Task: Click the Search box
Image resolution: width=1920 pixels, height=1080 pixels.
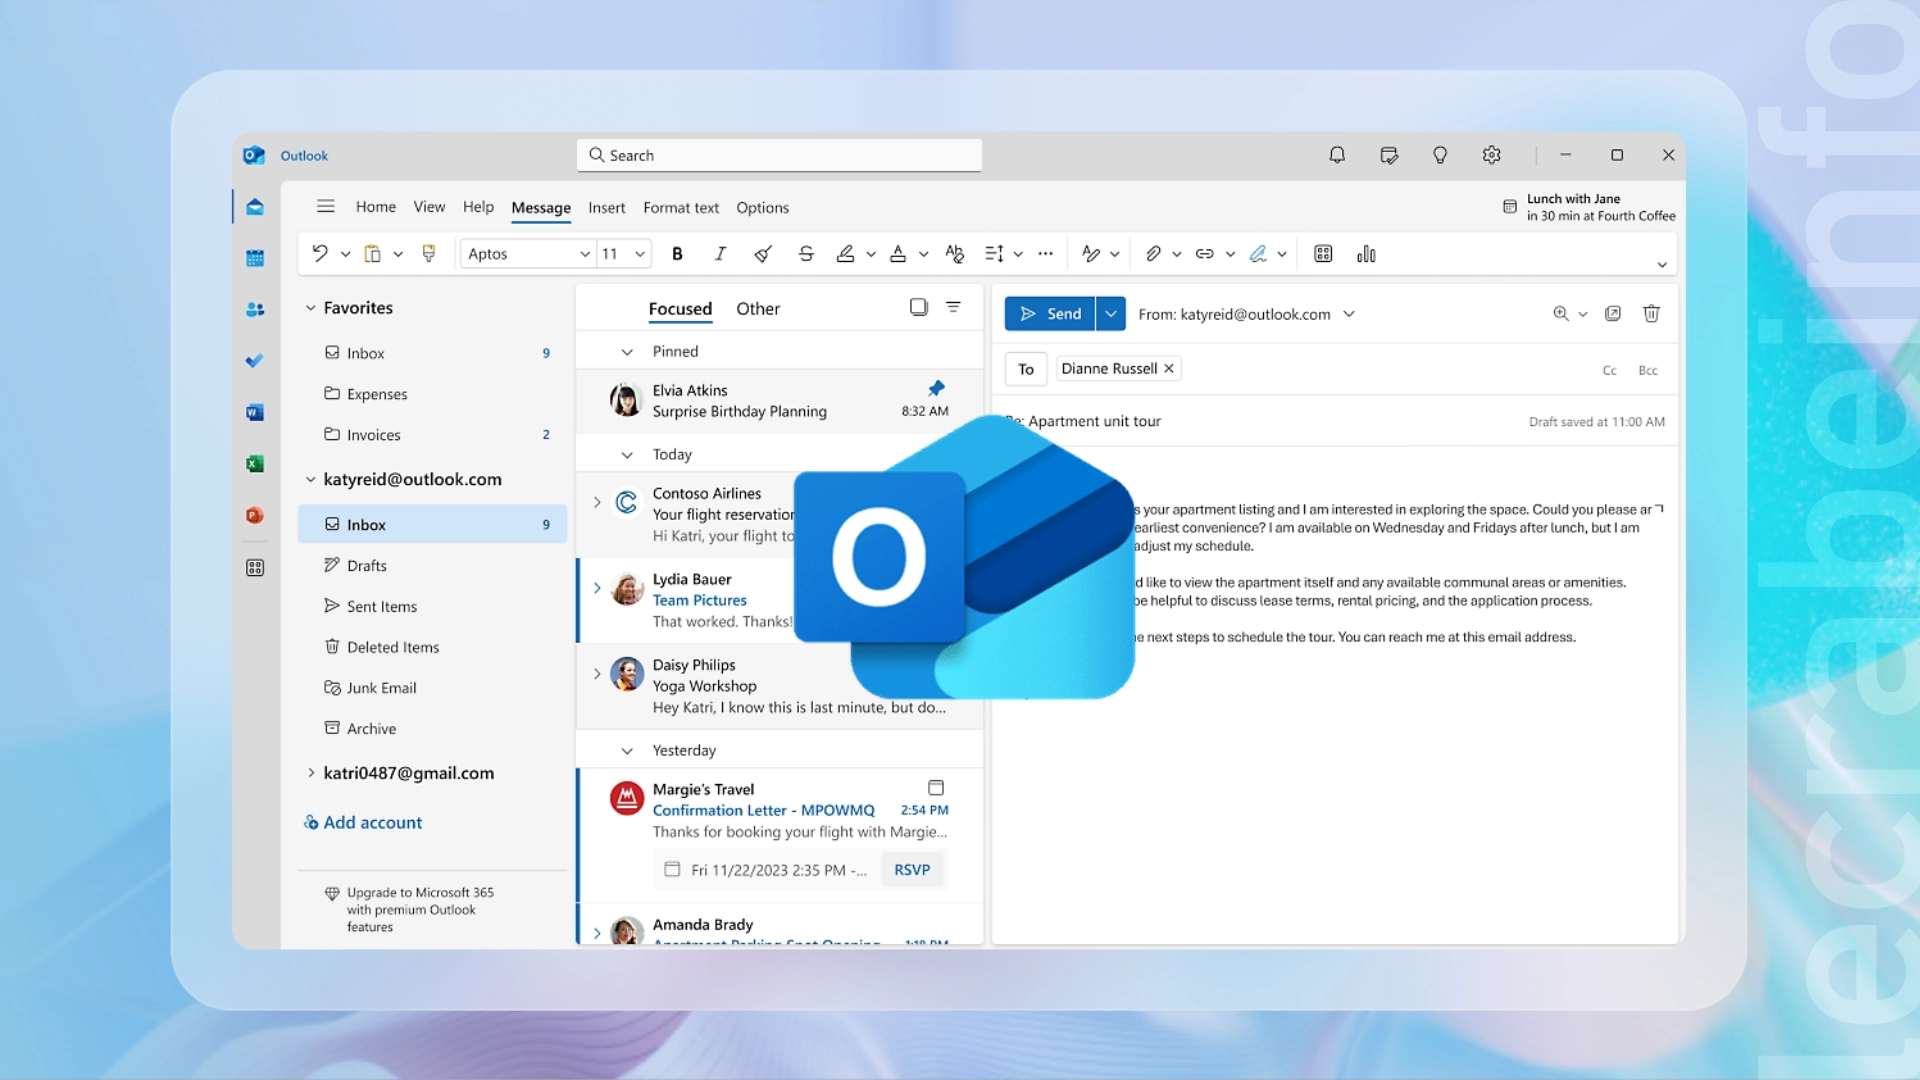Action: tap(779, 155)
